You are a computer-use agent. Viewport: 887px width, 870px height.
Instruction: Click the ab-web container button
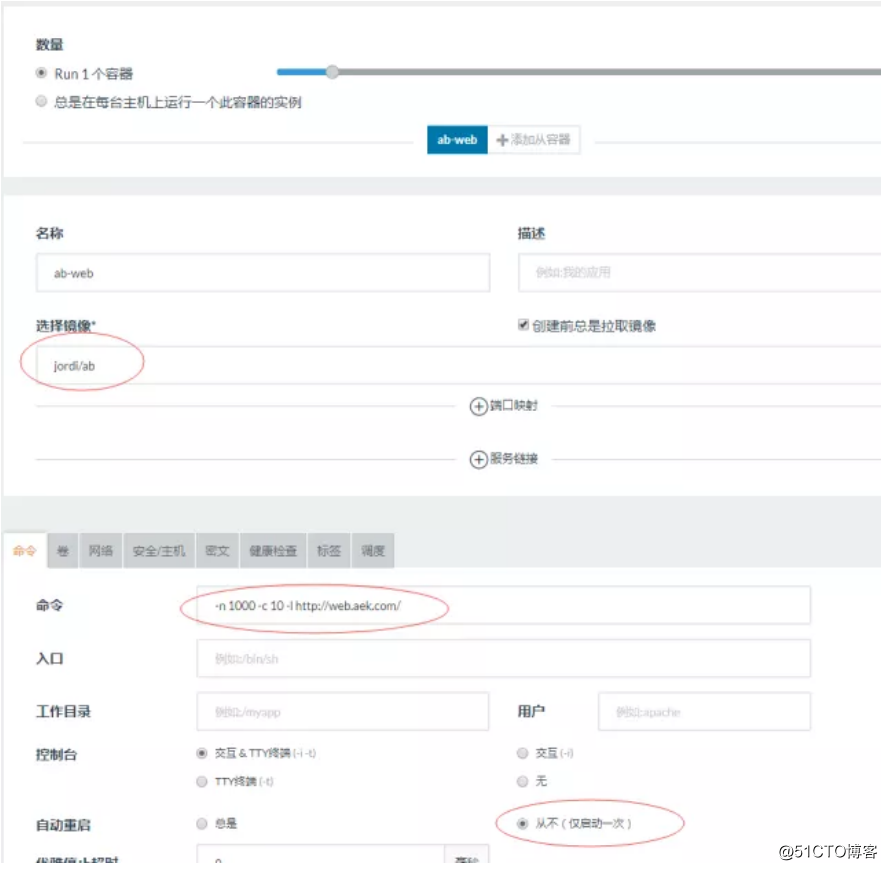coord(459,140)
